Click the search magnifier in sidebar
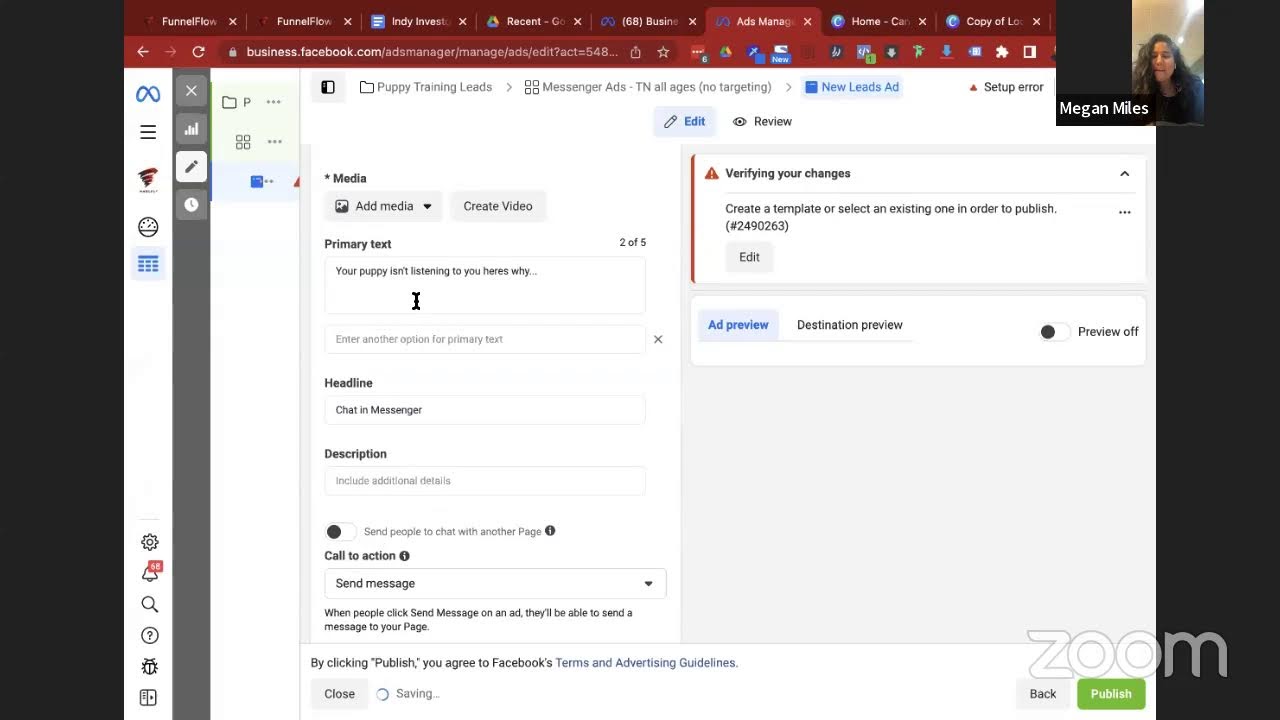Viewport: 1280px width, 720px height. (x=149, y=604)
